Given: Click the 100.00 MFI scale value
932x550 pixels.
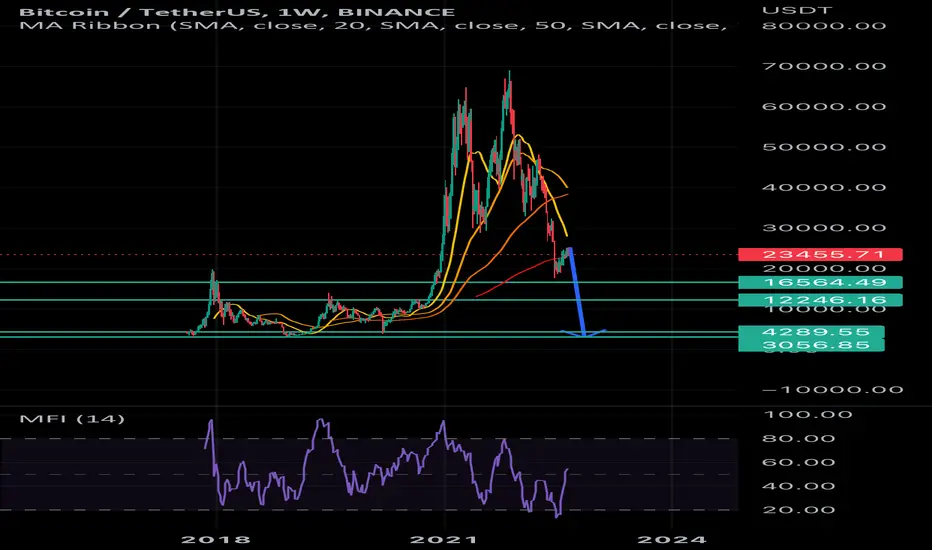Looking at the screenshot, I should pyautogui.click(x=807, y=414).
